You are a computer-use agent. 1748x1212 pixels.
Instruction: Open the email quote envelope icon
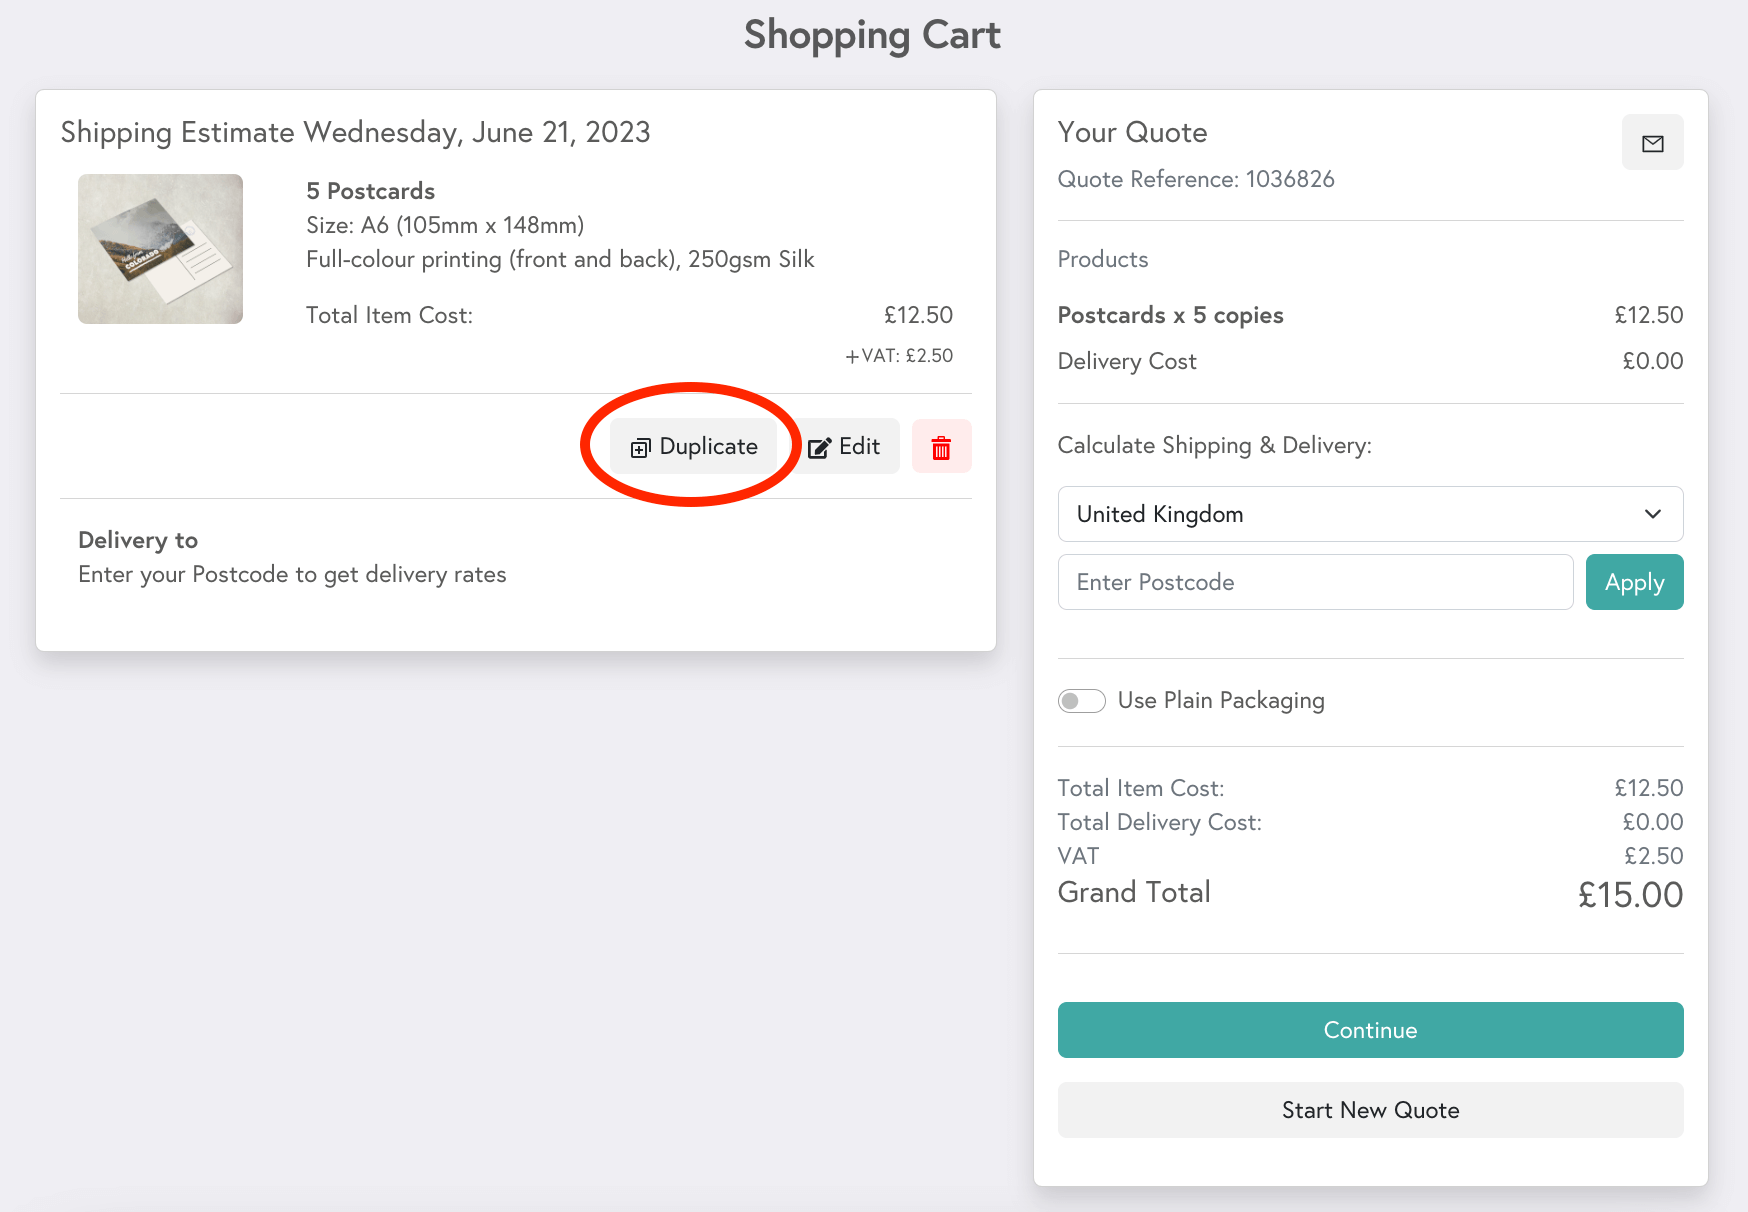coord(1652,142)
